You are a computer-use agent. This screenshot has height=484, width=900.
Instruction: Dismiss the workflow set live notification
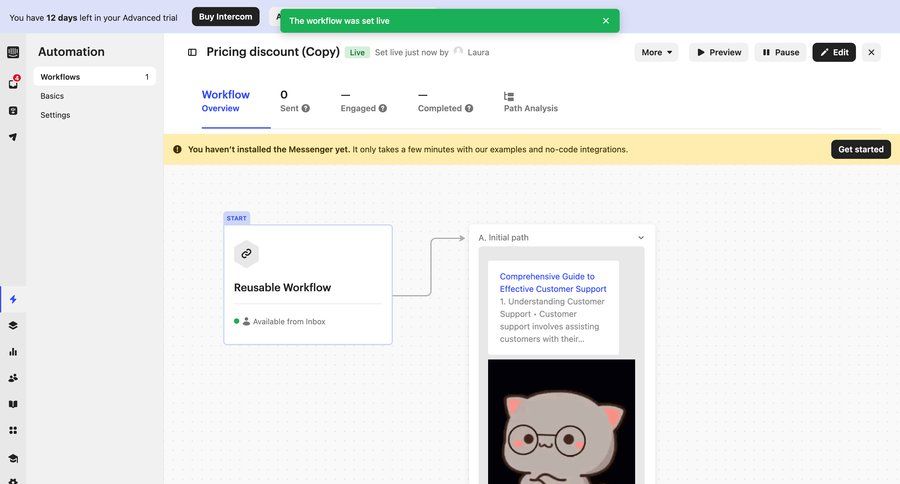coord(606,21)
